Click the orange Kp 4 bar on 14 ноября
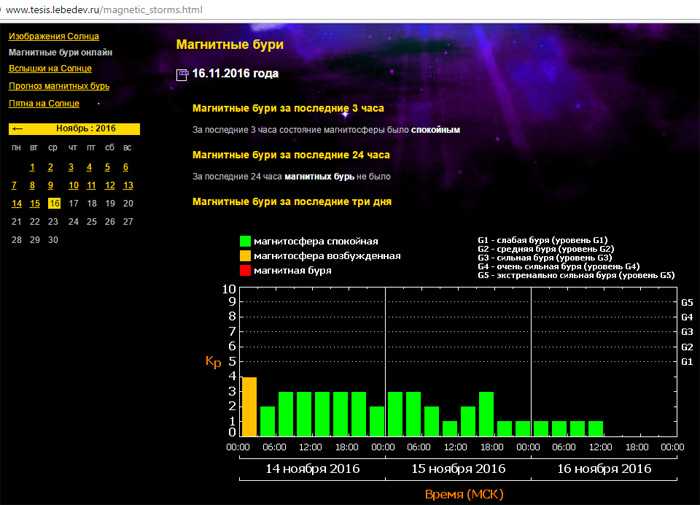 coord(249,407)
